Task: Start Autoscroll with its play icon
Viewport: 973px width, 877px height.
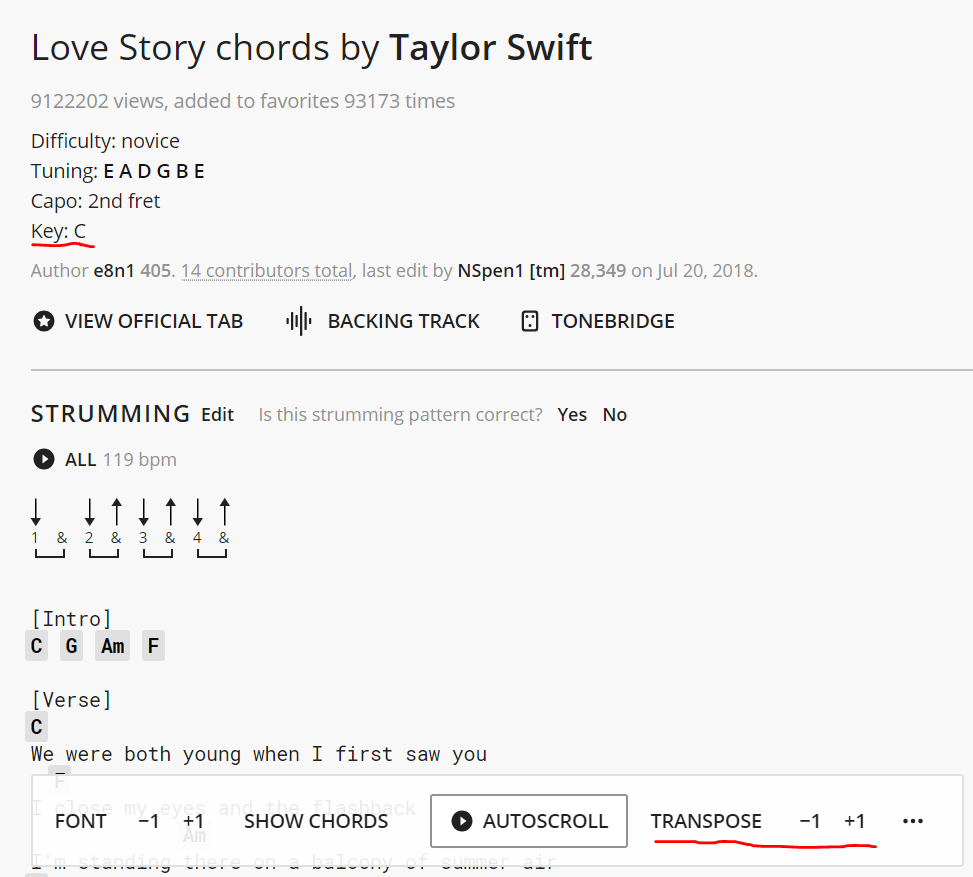Action: click(462, 821)
